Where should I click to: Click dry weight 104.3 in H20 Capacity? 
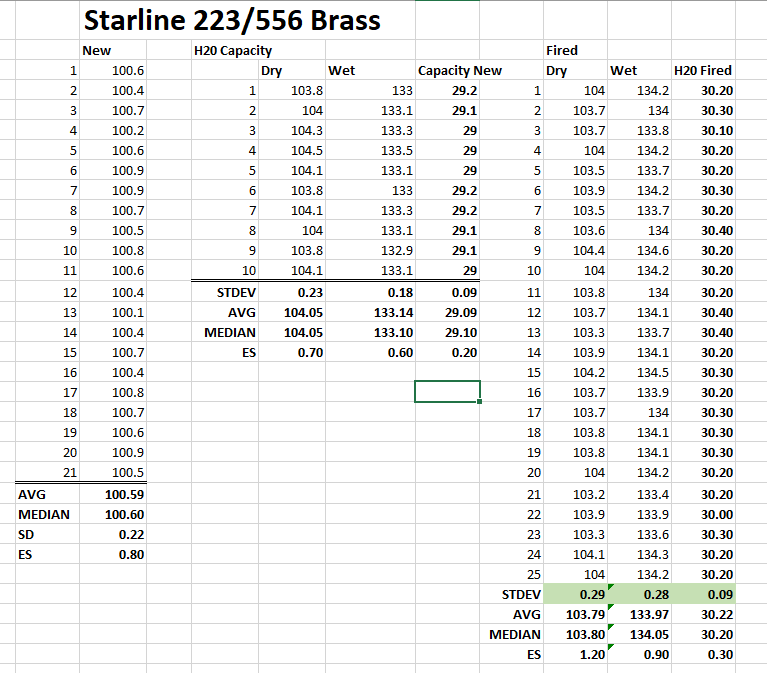[292, 131]
